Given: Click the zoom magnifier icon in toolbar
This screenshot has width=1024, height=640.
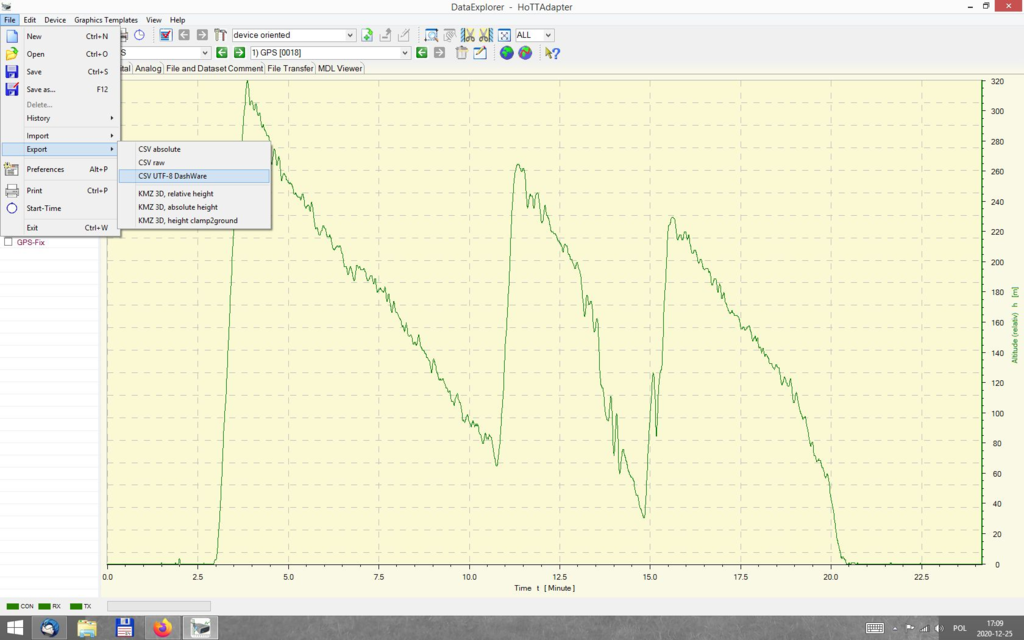Looking at the screenshot, I should point(431,35).
